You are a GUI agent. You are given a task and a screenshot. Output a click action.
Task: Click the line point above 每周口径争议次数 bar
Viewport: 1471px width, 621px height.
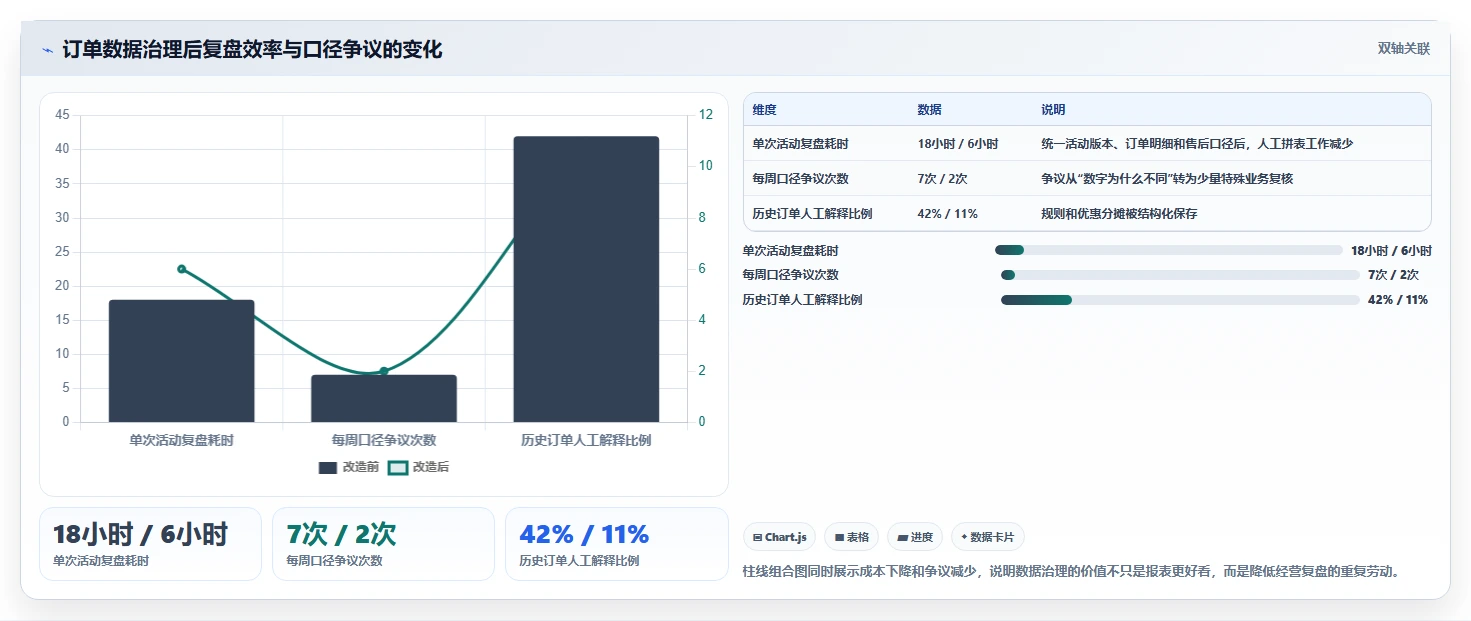(384, 371)
